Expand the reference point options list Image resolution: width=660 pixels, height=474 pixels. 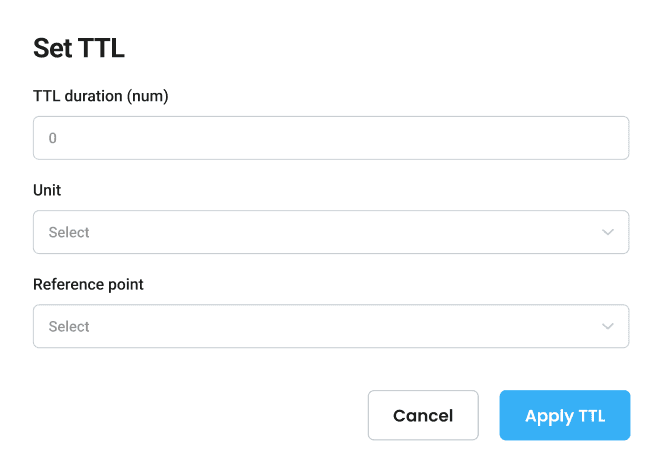pos(330,326)
